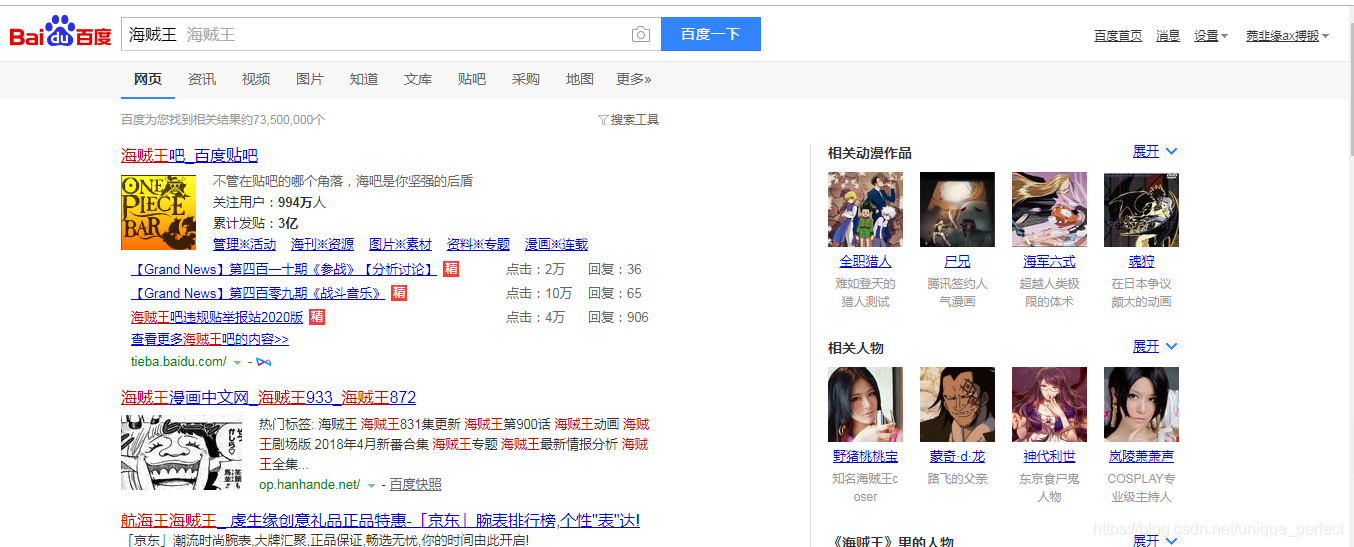
Task: Open 【Grand News】第四百一十期《参战》 post
Action: click(284, 269)
